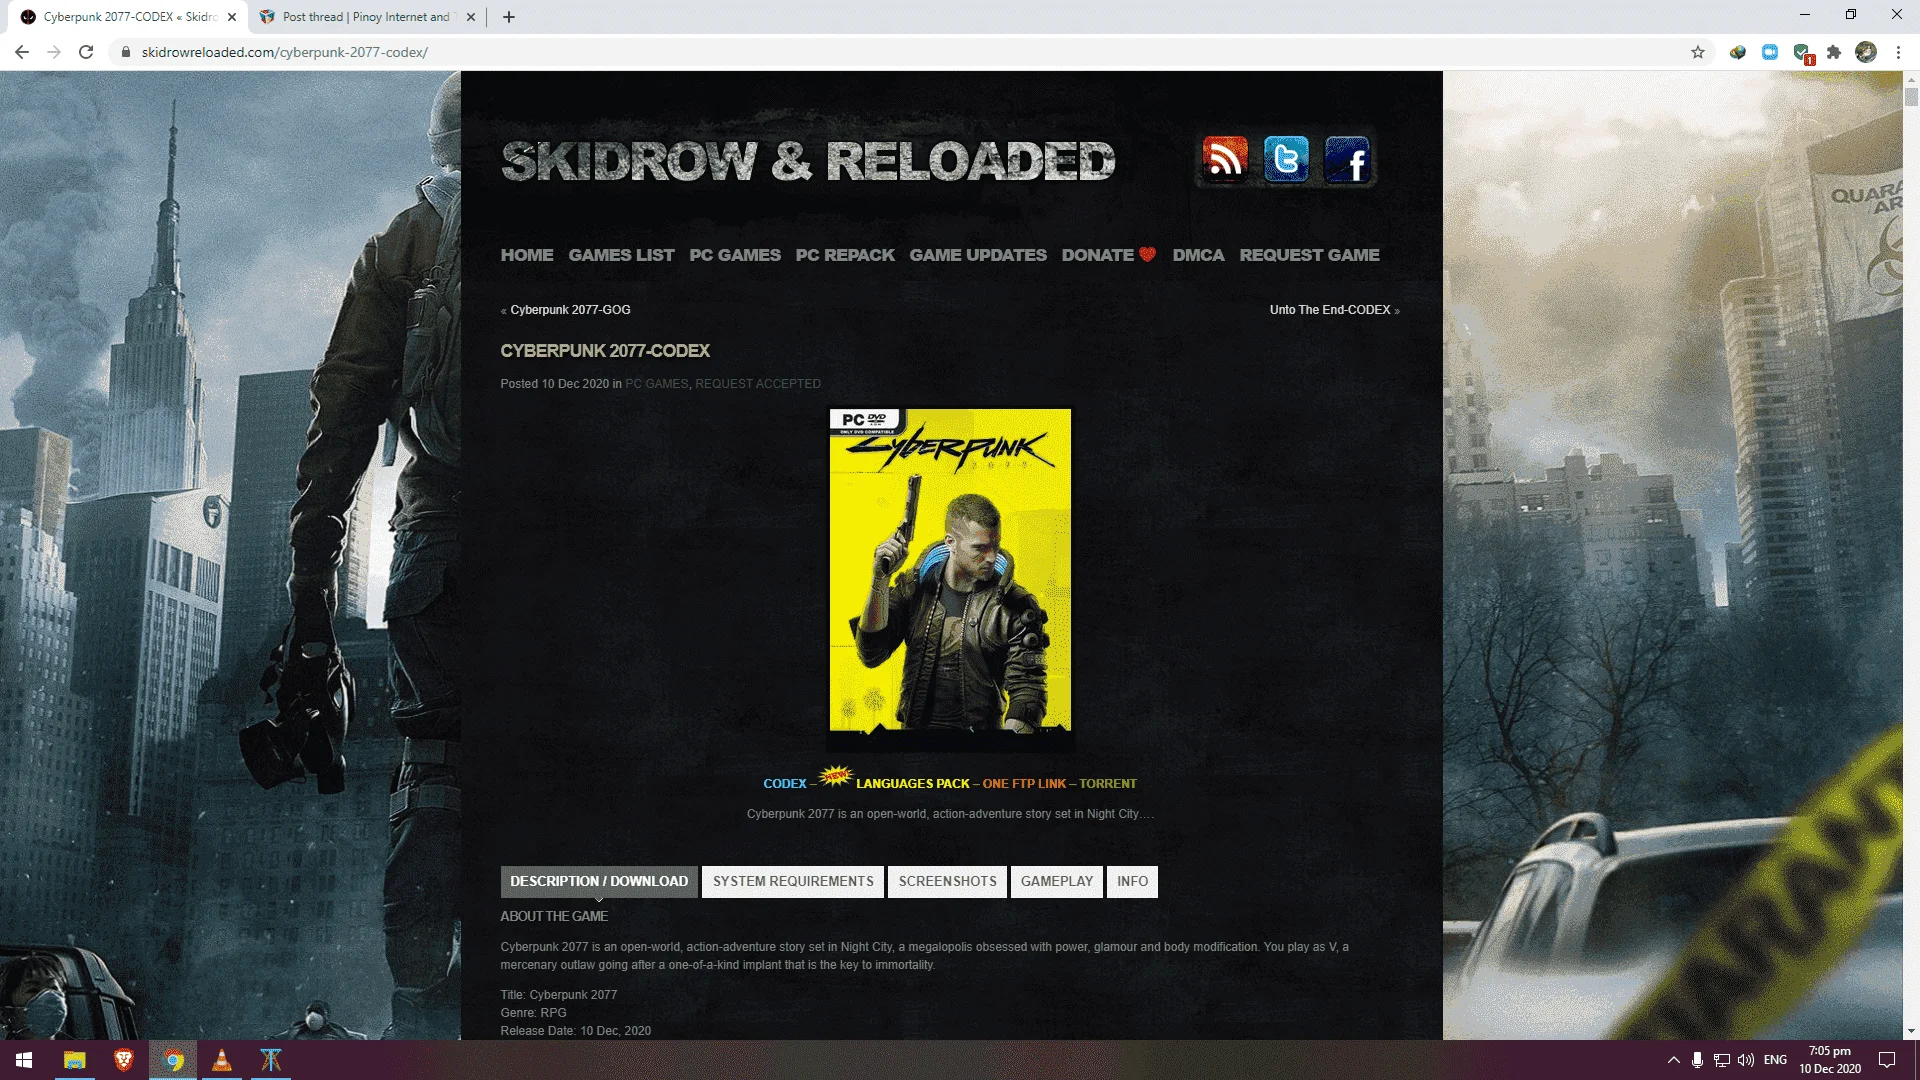Go forward in browser history
This screenshot has width=1920, height=1080.
click(x=54, y=52)
